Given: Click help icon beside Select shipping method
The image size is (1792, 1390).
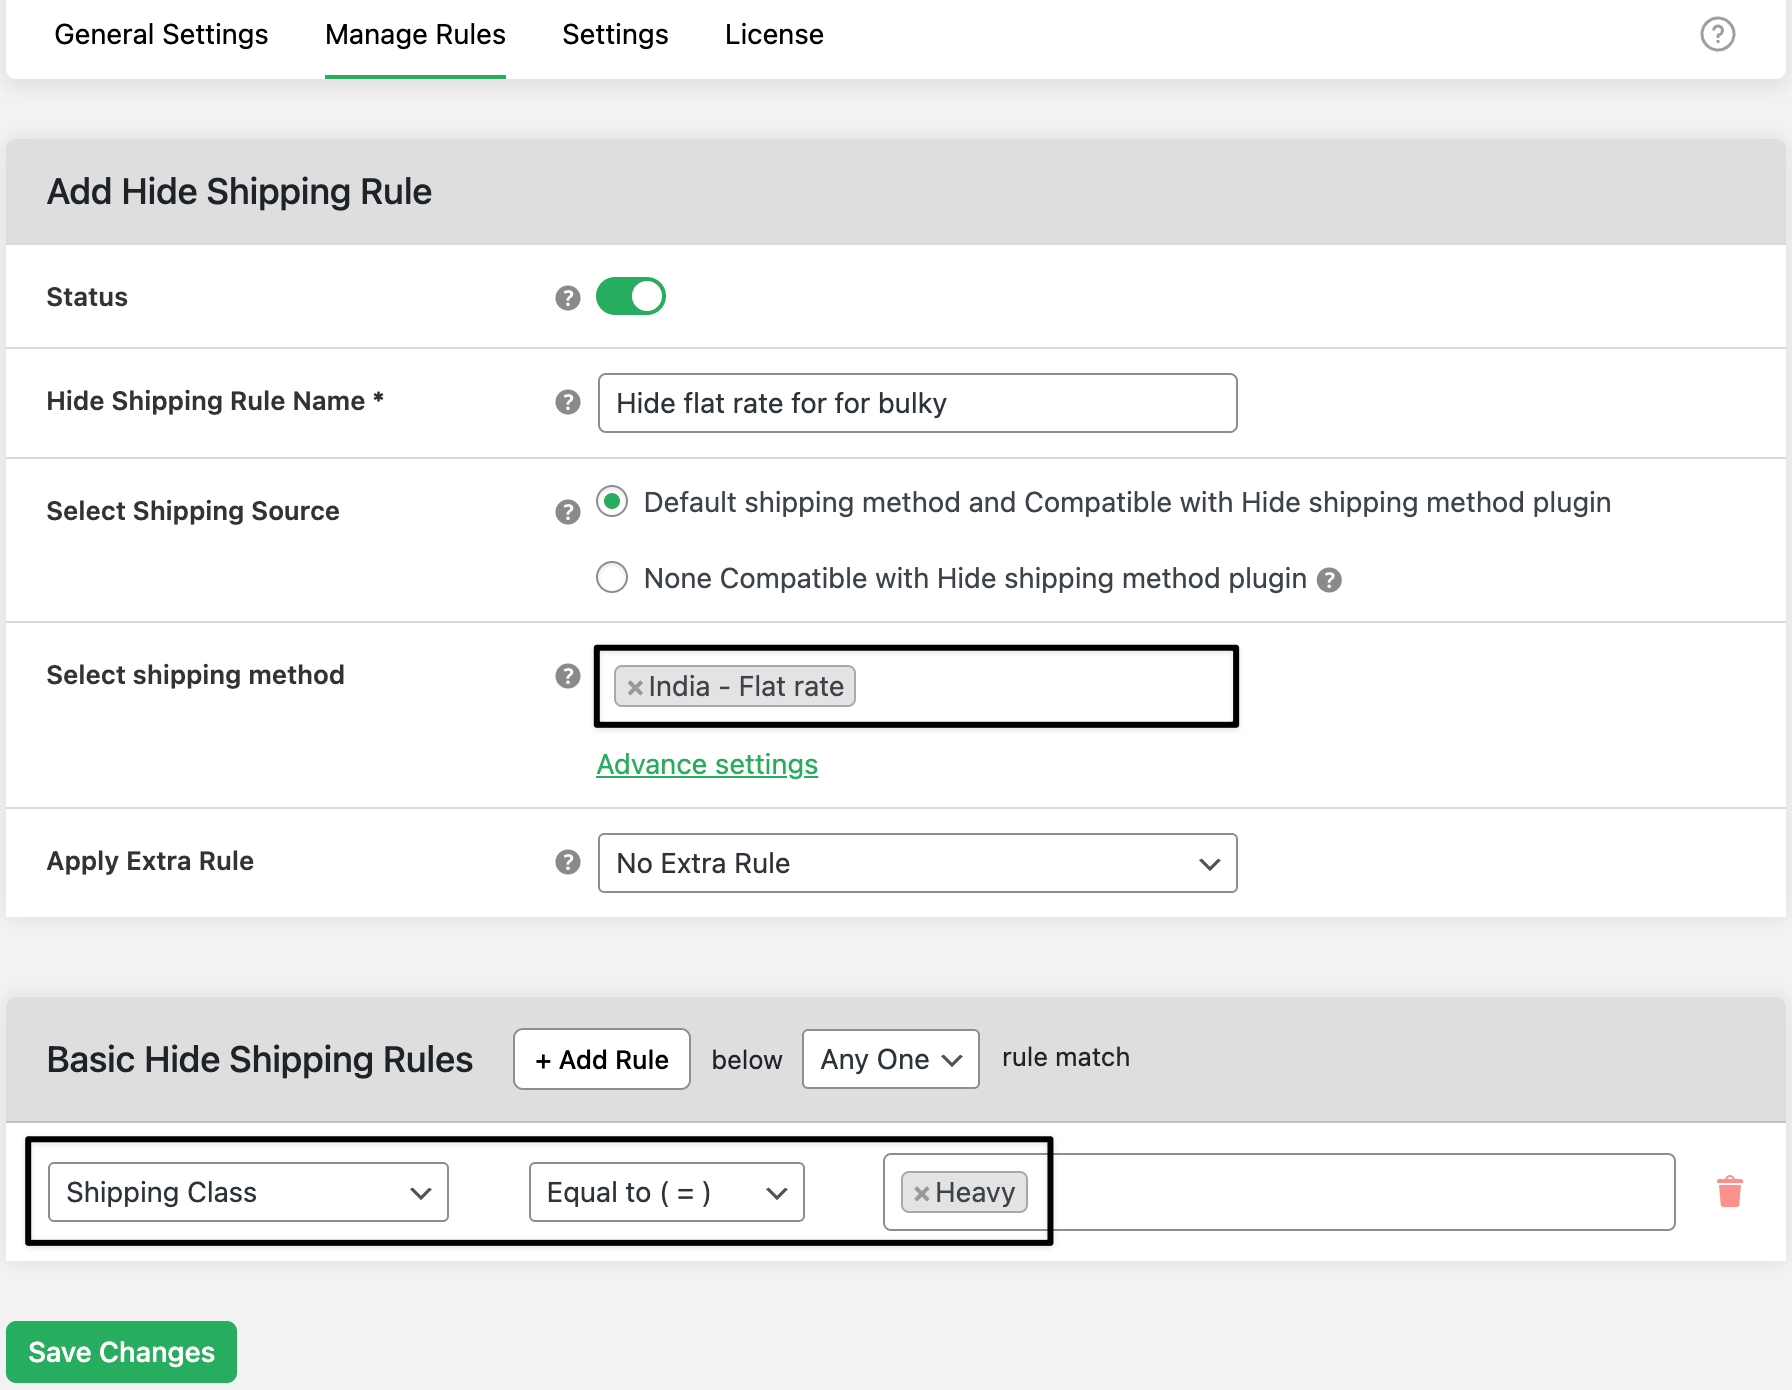Looking at the screenshot, I should point(568,676).
